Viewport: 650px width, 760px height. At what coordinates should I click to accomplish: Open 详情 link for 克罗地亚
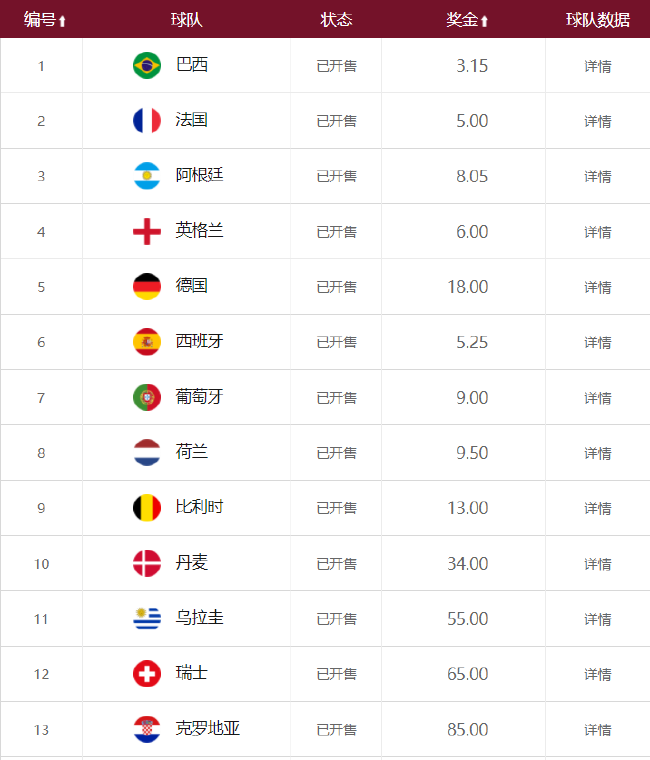tap(598, 730)
